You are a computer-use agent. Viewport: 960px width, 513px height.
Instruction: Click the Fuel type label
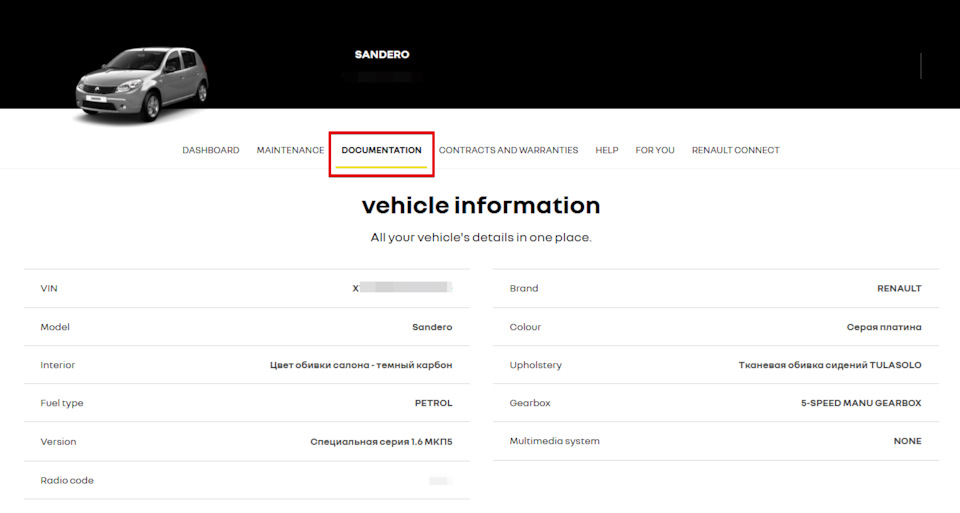[62, 403]
